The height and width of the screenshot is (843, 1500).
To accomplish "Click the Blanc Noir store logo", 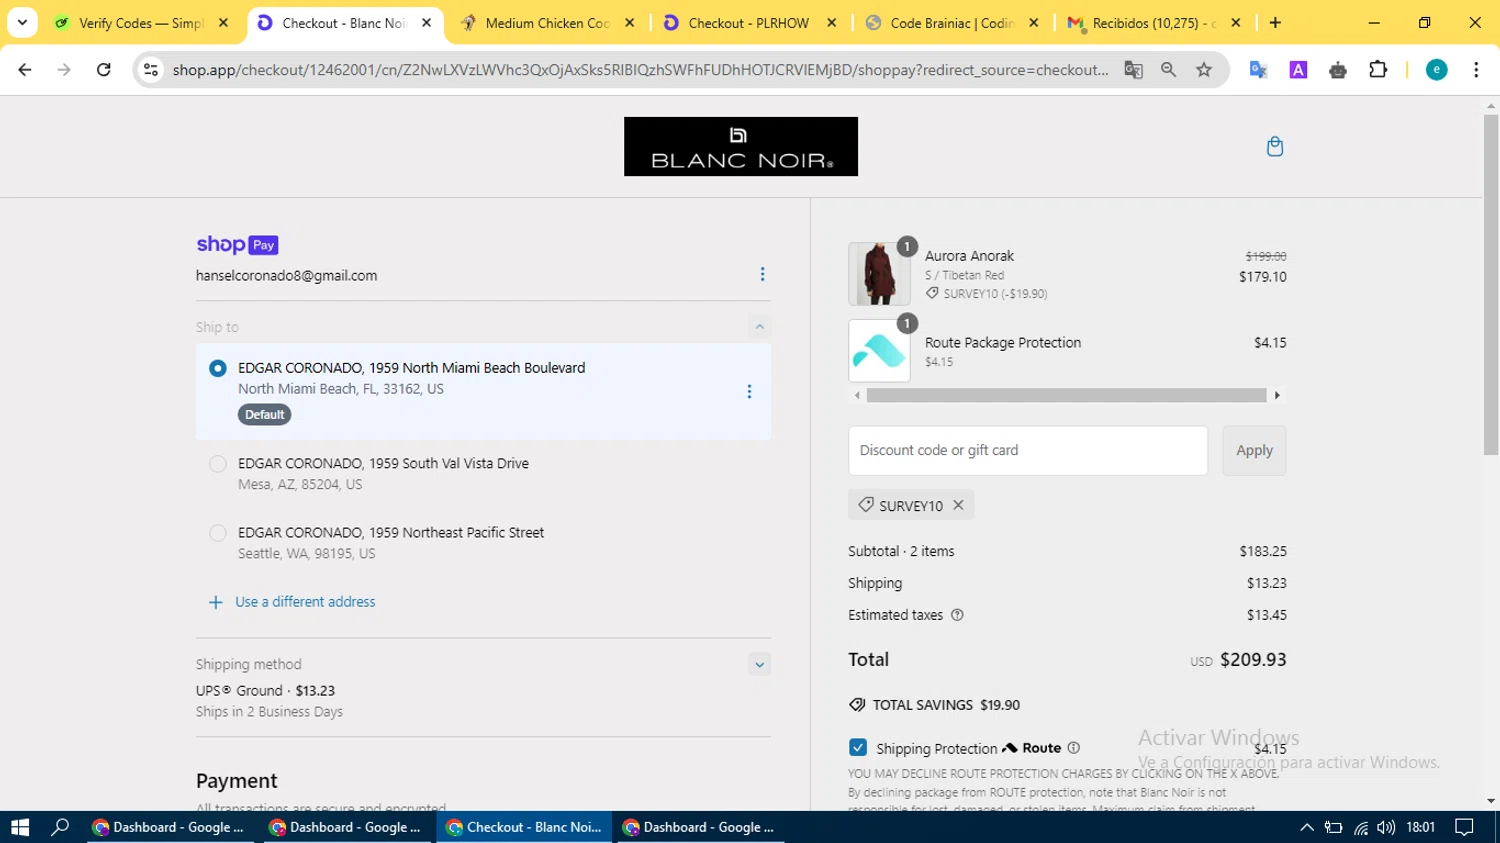I will pyautogui.click(x=741, y=147).
